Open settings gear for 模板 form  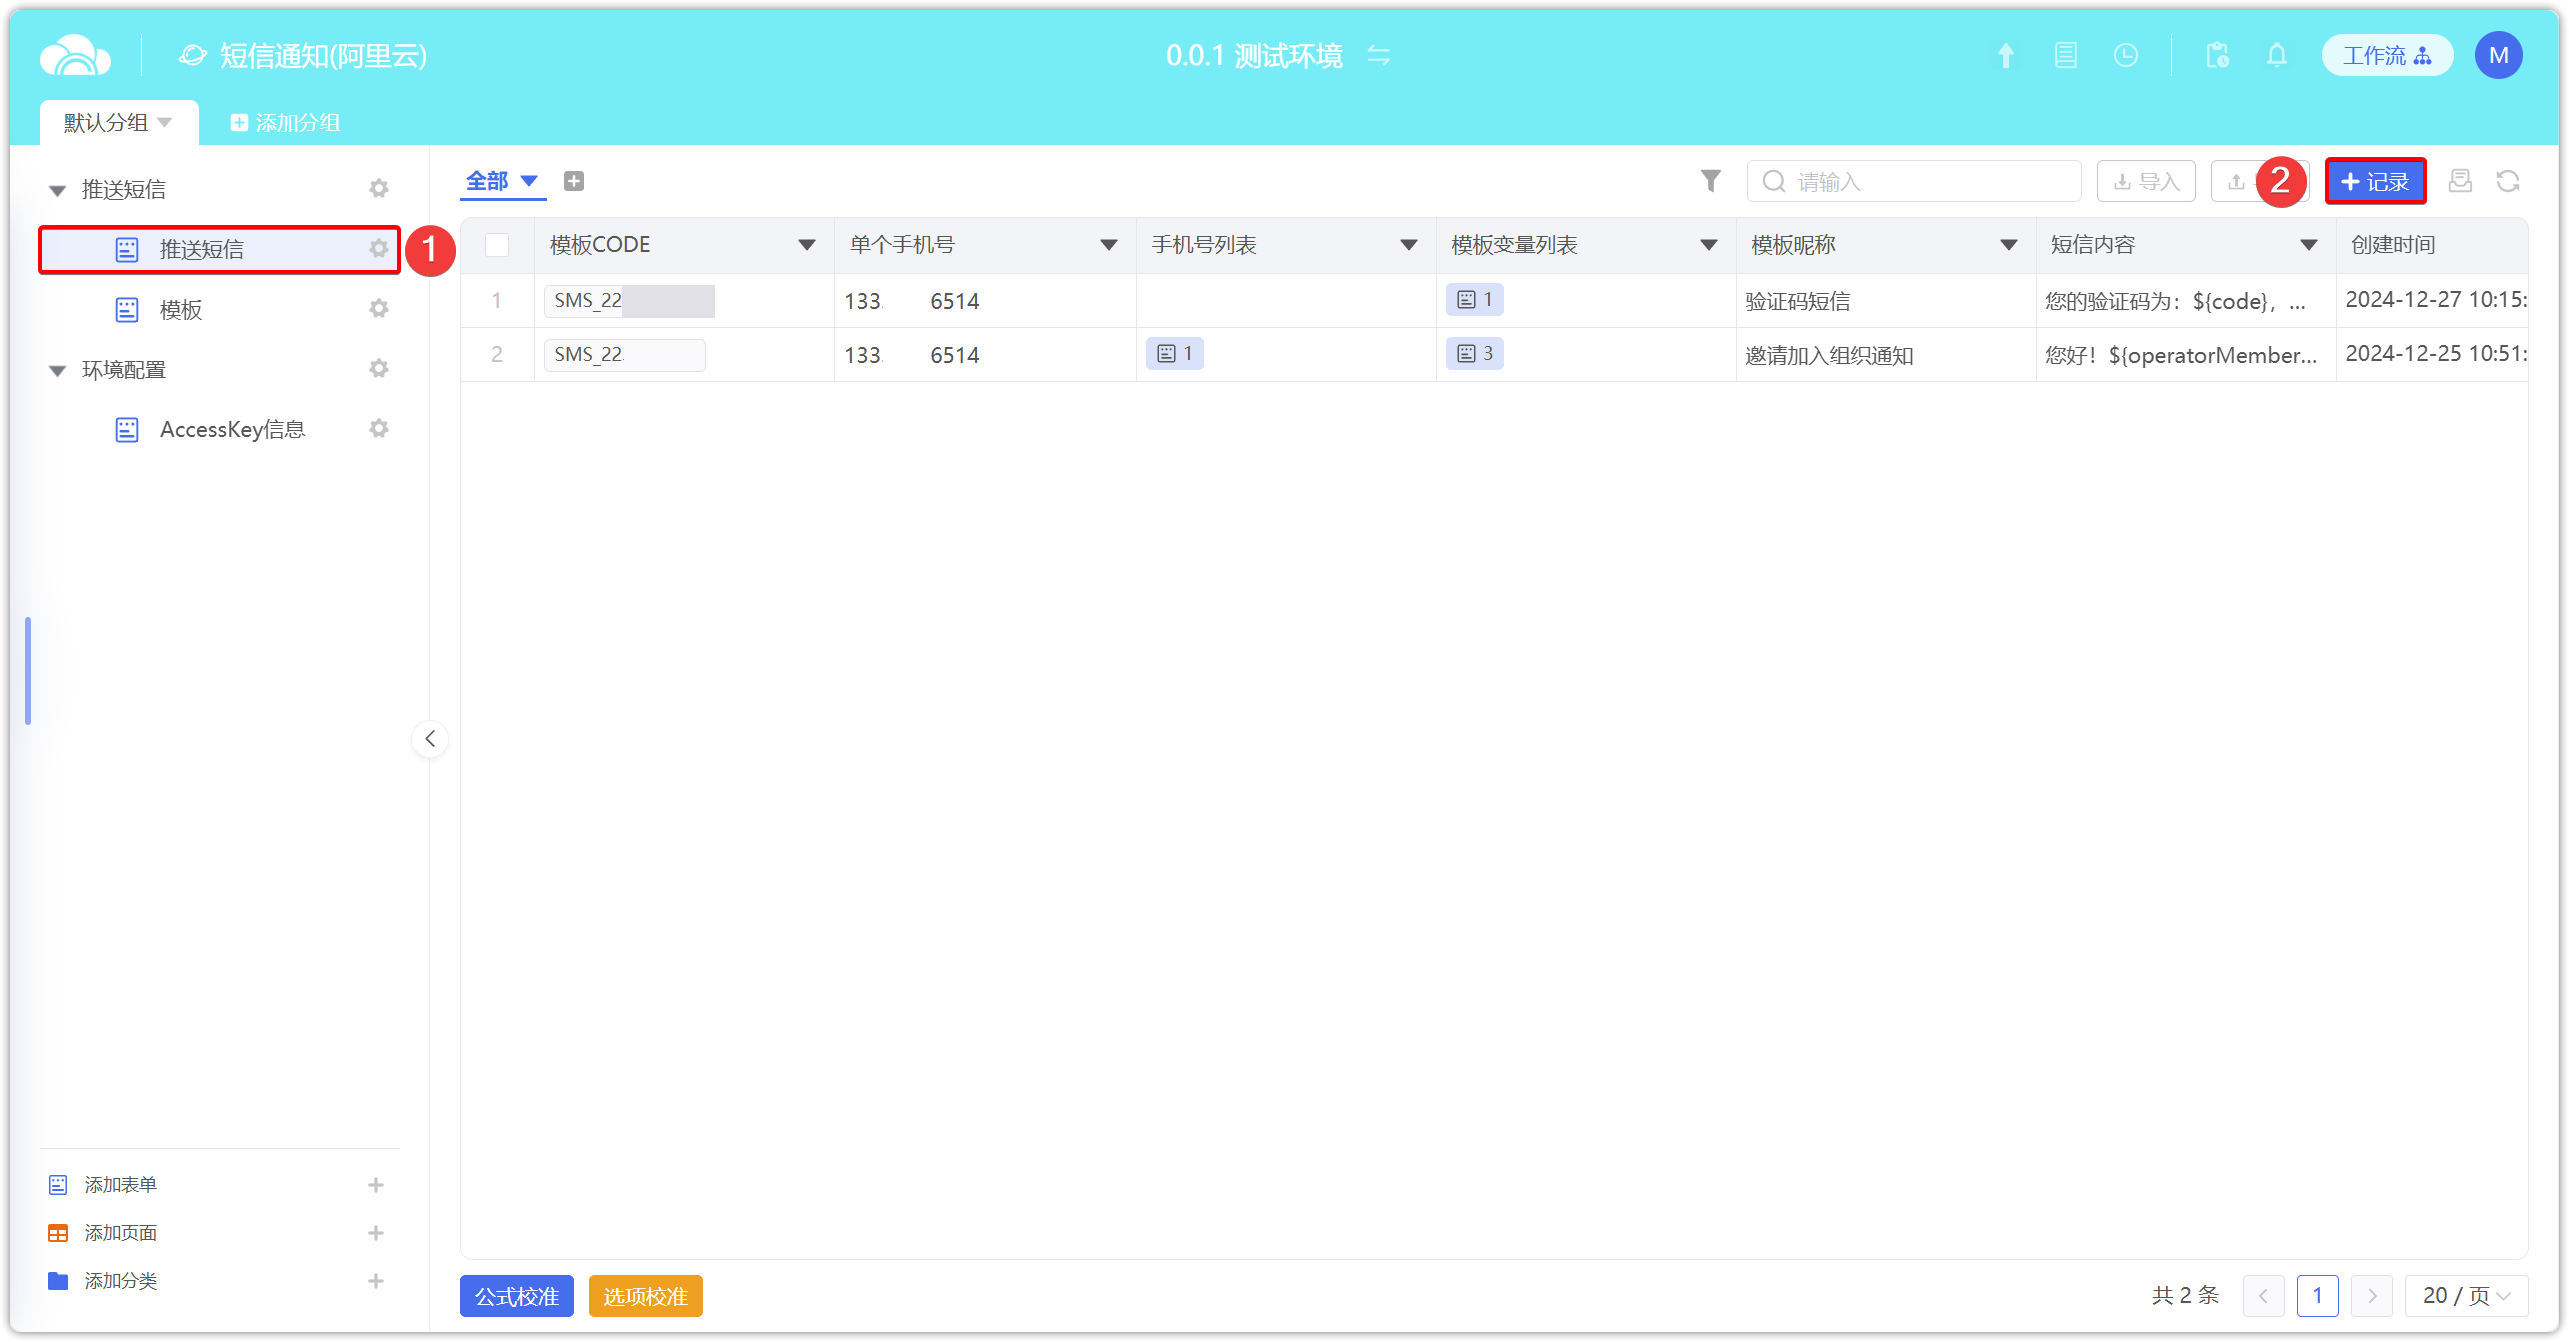(x=378, y=309)
